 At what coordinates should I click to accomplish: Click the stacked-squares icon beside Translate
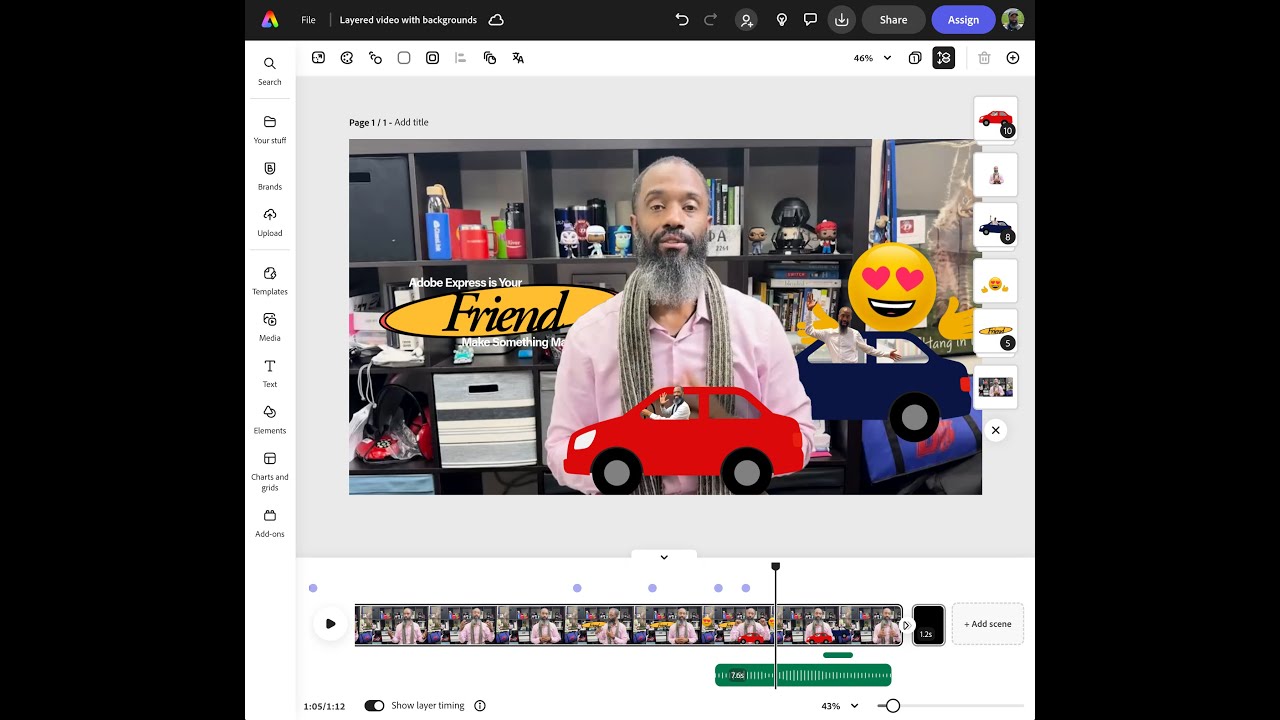point(490,58)
